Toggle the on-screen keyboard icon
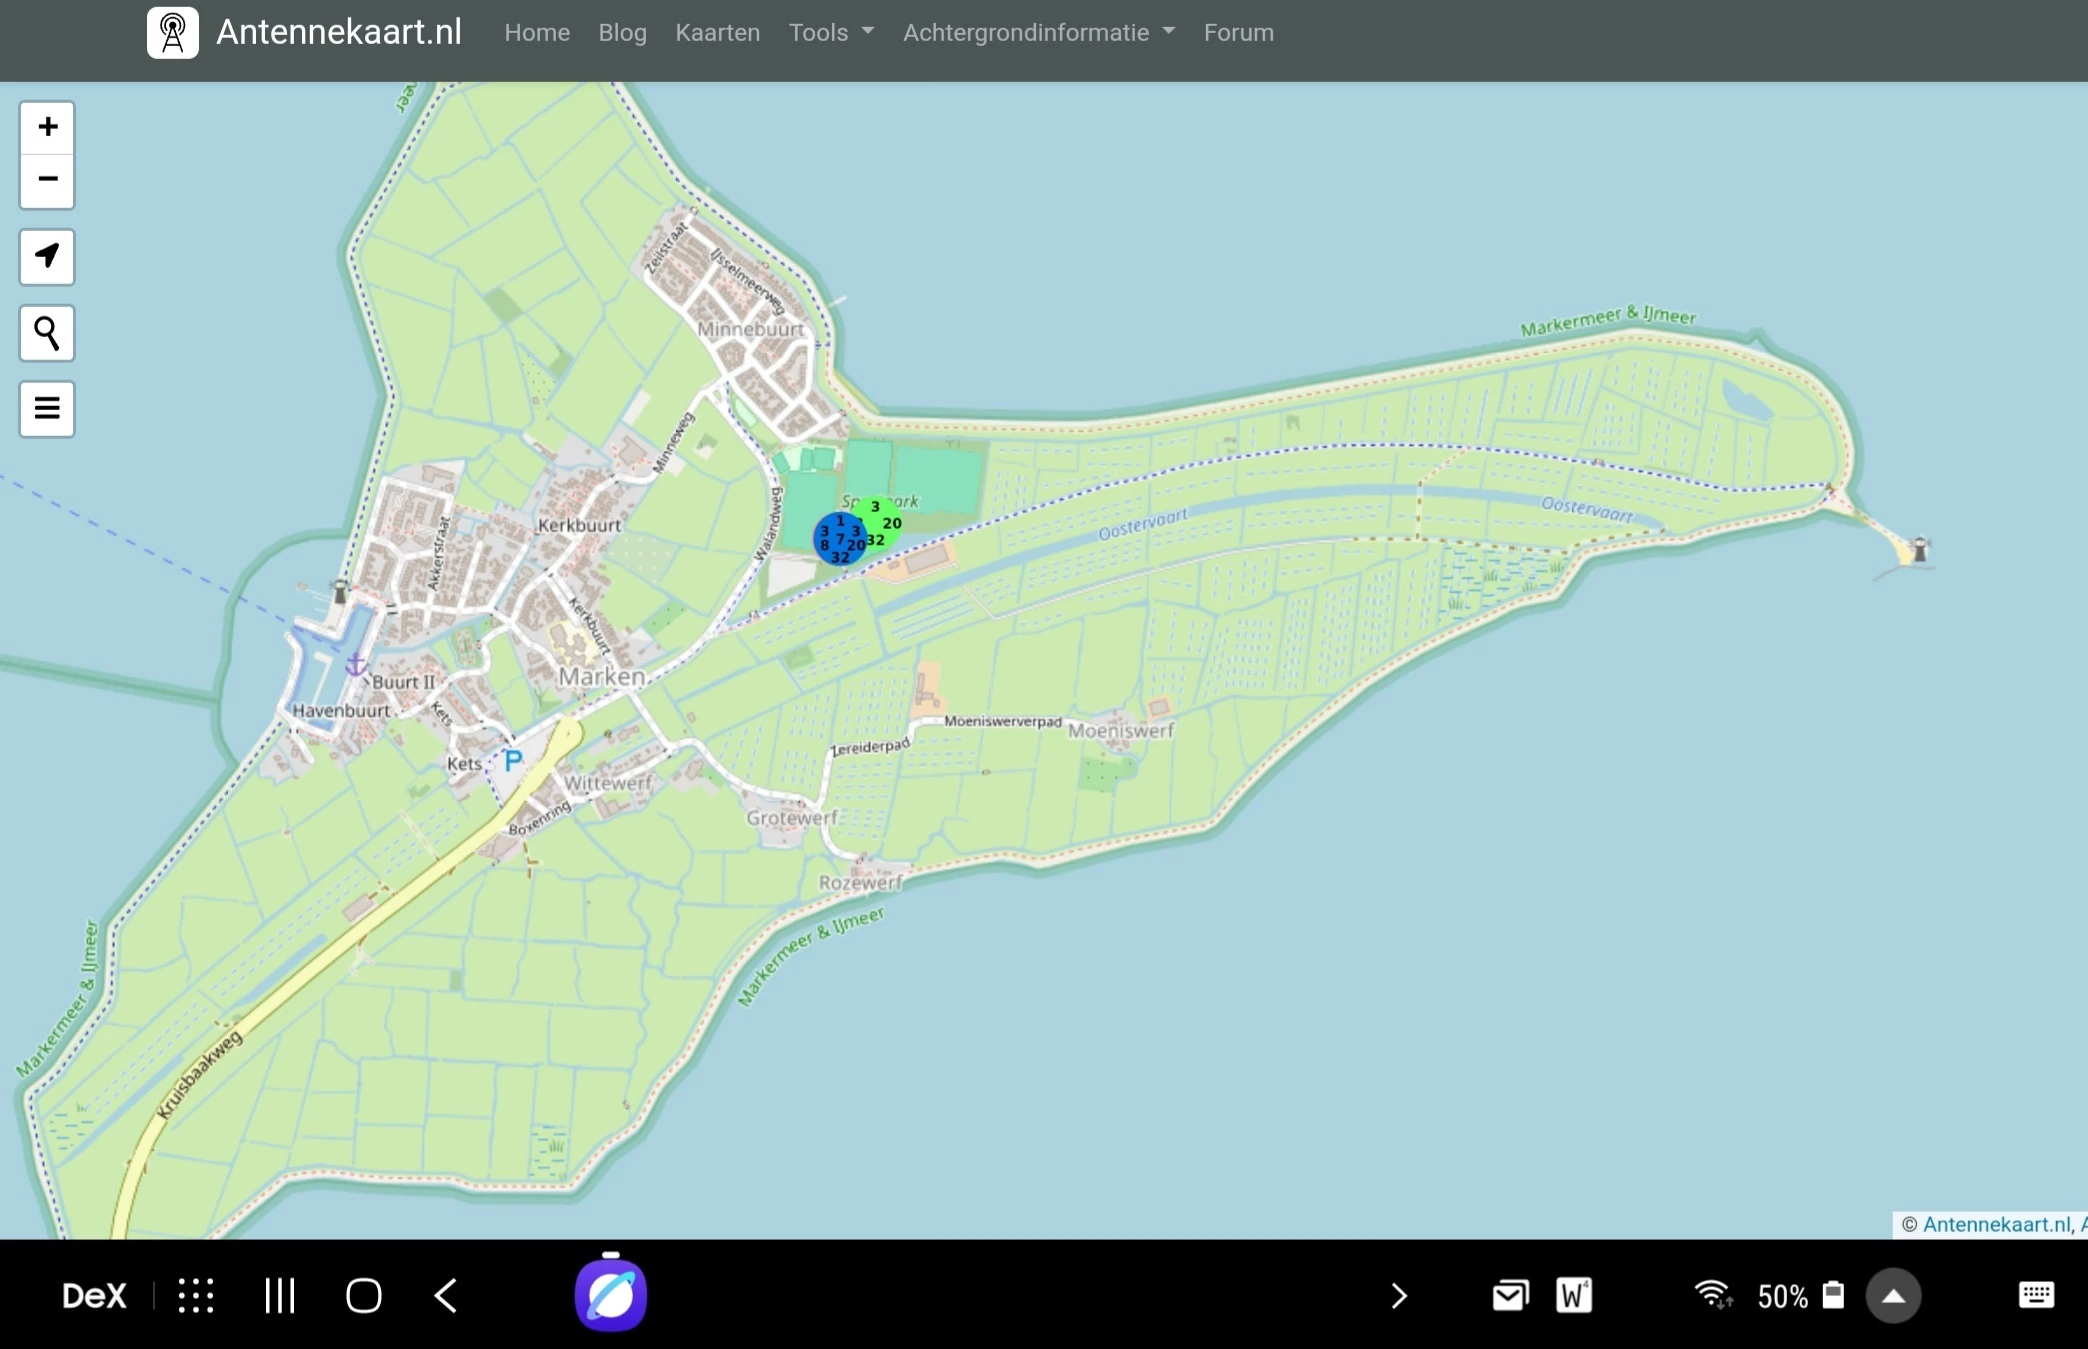 (x=2036, y=1296)
